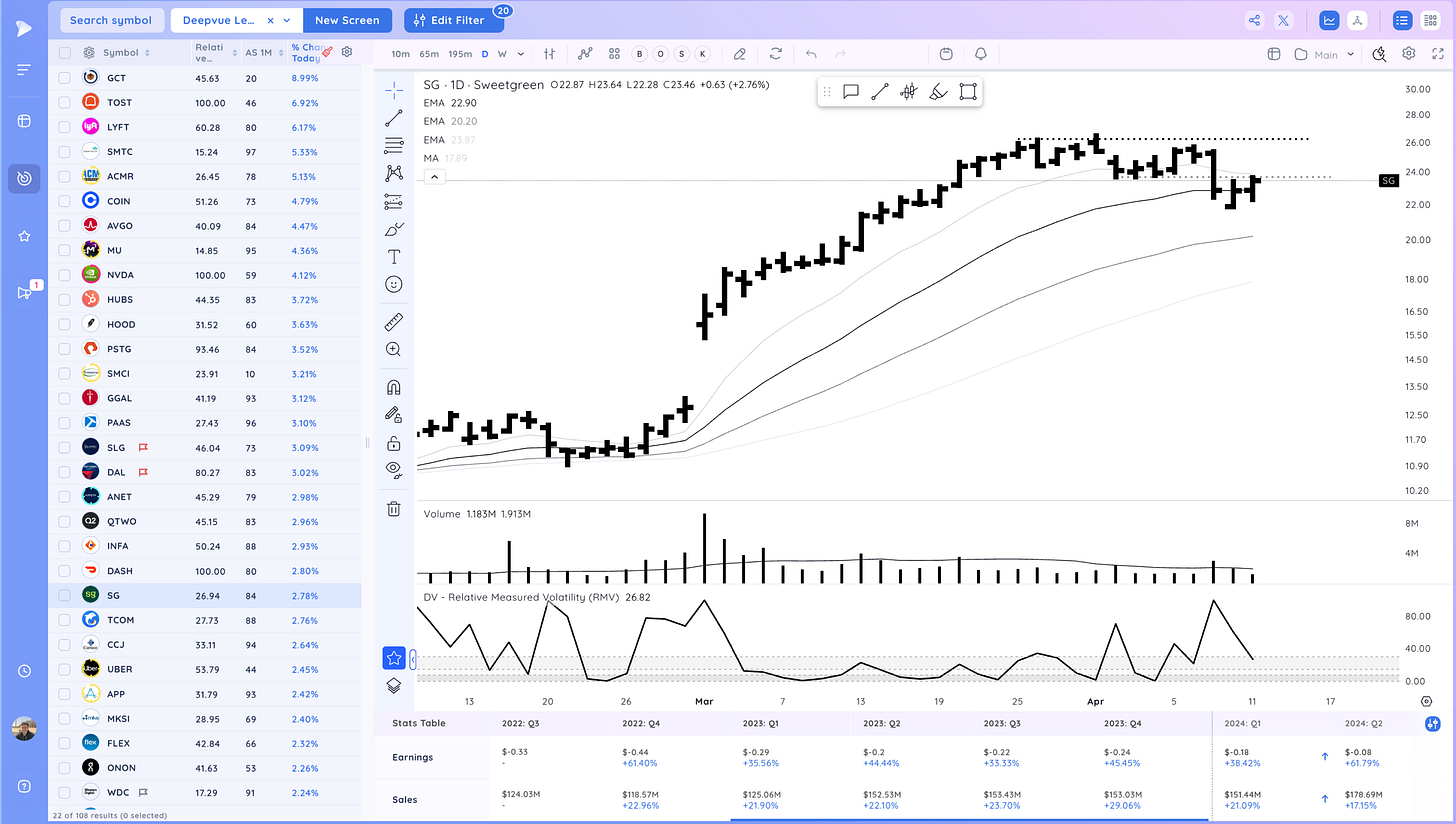1456x824 pixels.
Task: Switch to the chart view button
Action: 1329,20
